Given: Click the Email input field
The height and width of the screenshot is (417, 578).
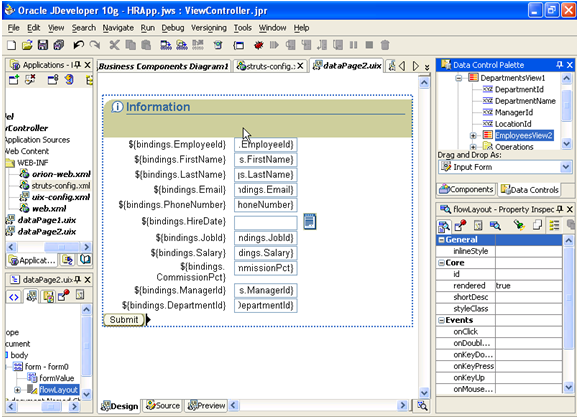Looking at the screenshot, I should click(x=265, y=190).
